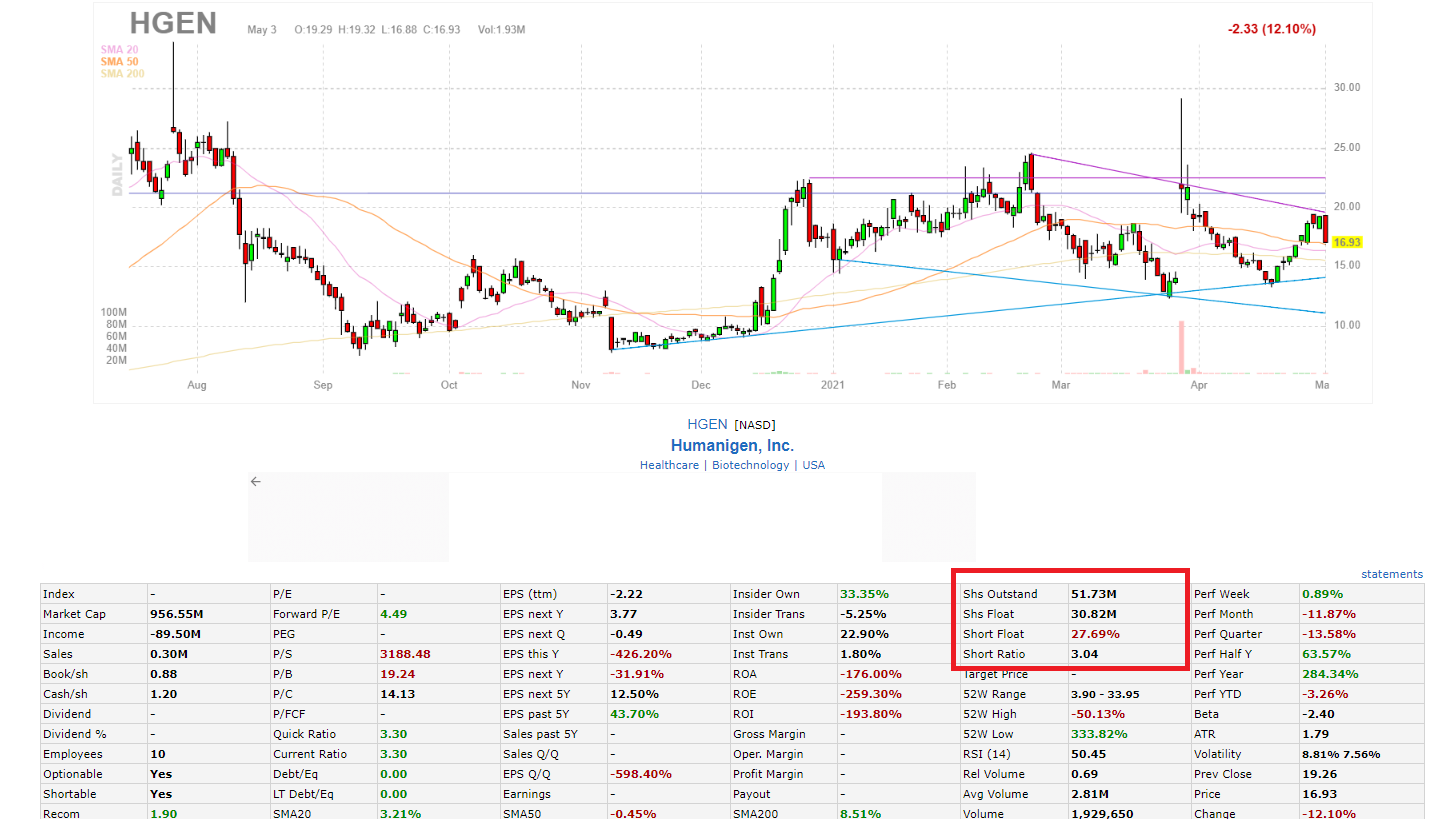Click the back arrow below the company name

coord(255,482)
